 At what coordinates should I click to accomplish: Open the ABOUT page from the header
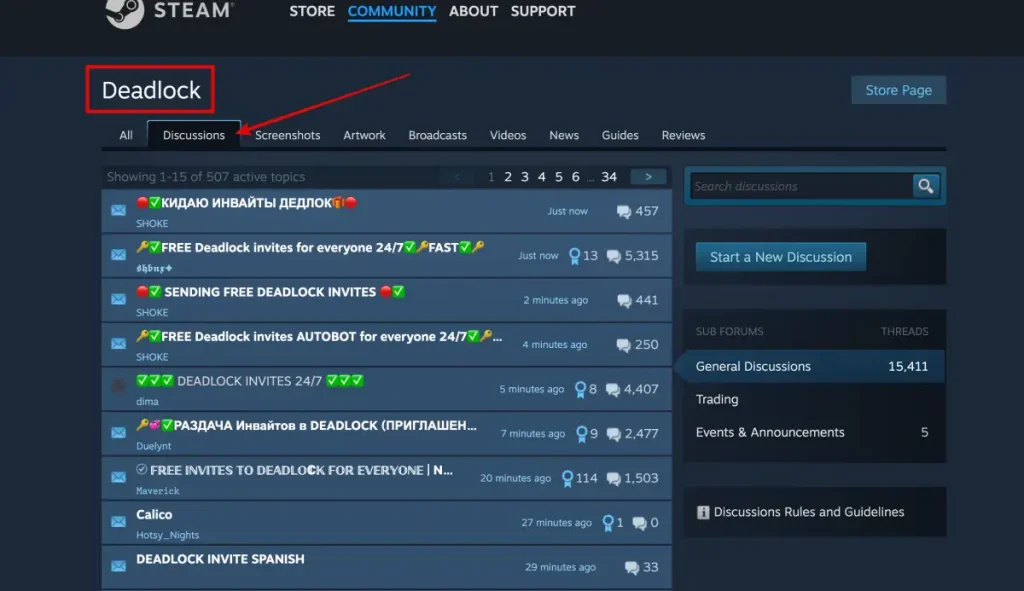click(x=473, y=11)
